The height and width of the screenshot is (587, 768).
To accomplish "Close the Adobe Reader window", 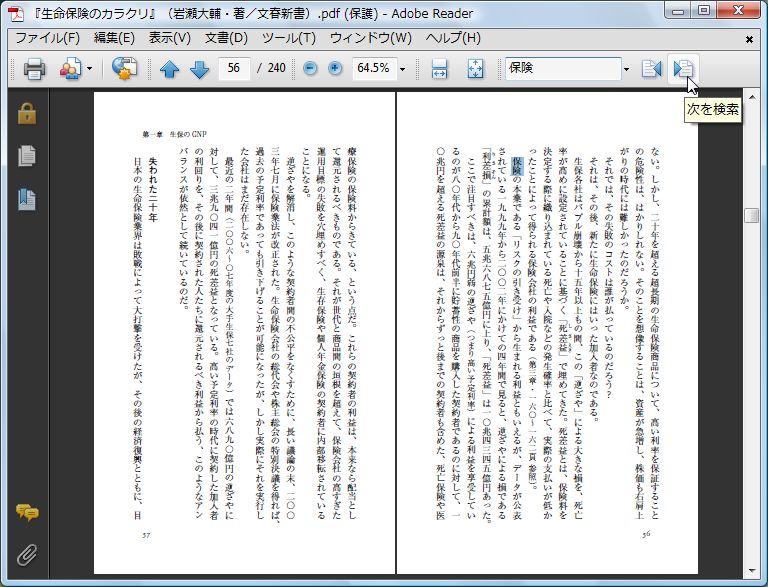I will click(738, 10).
